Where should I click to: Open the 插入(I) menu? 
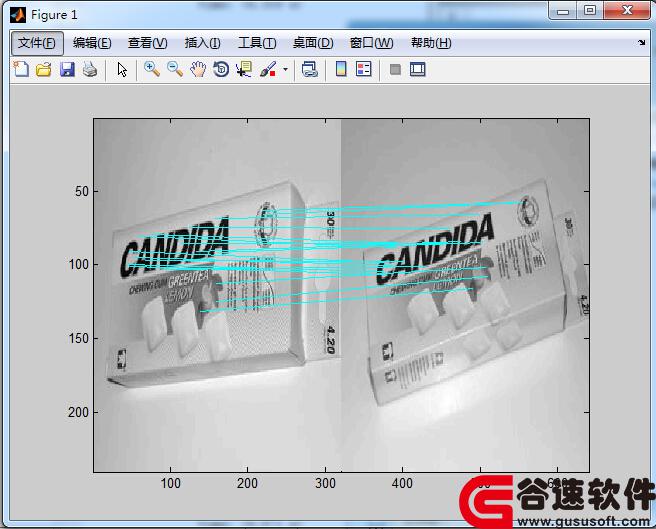point(202,43)
